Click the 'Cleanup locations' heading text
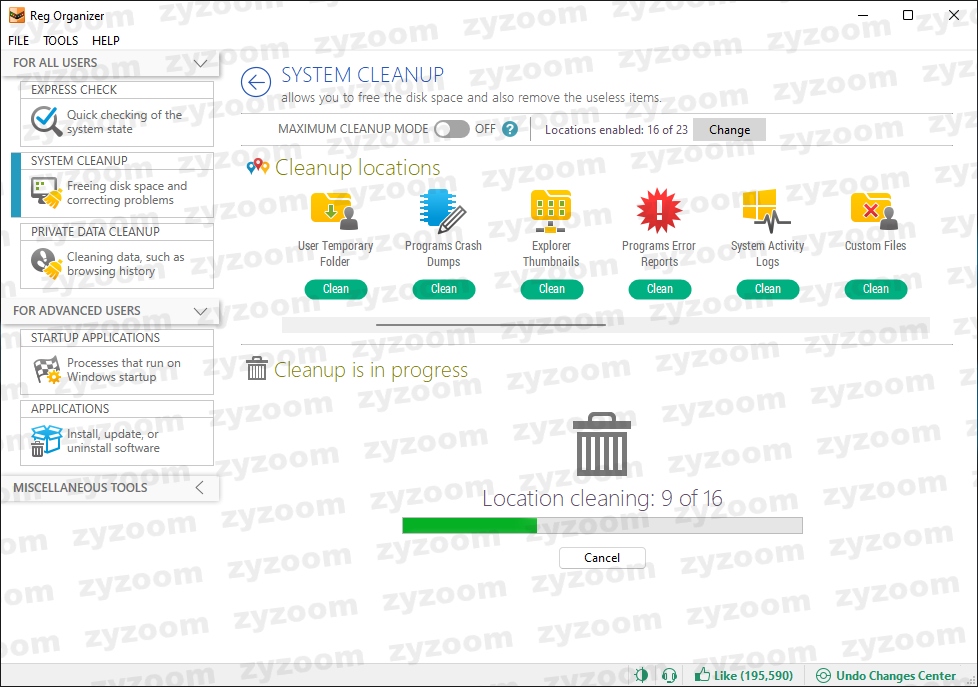Image resolution: width=978 pixels, height=687 pixels. (357, 167)
